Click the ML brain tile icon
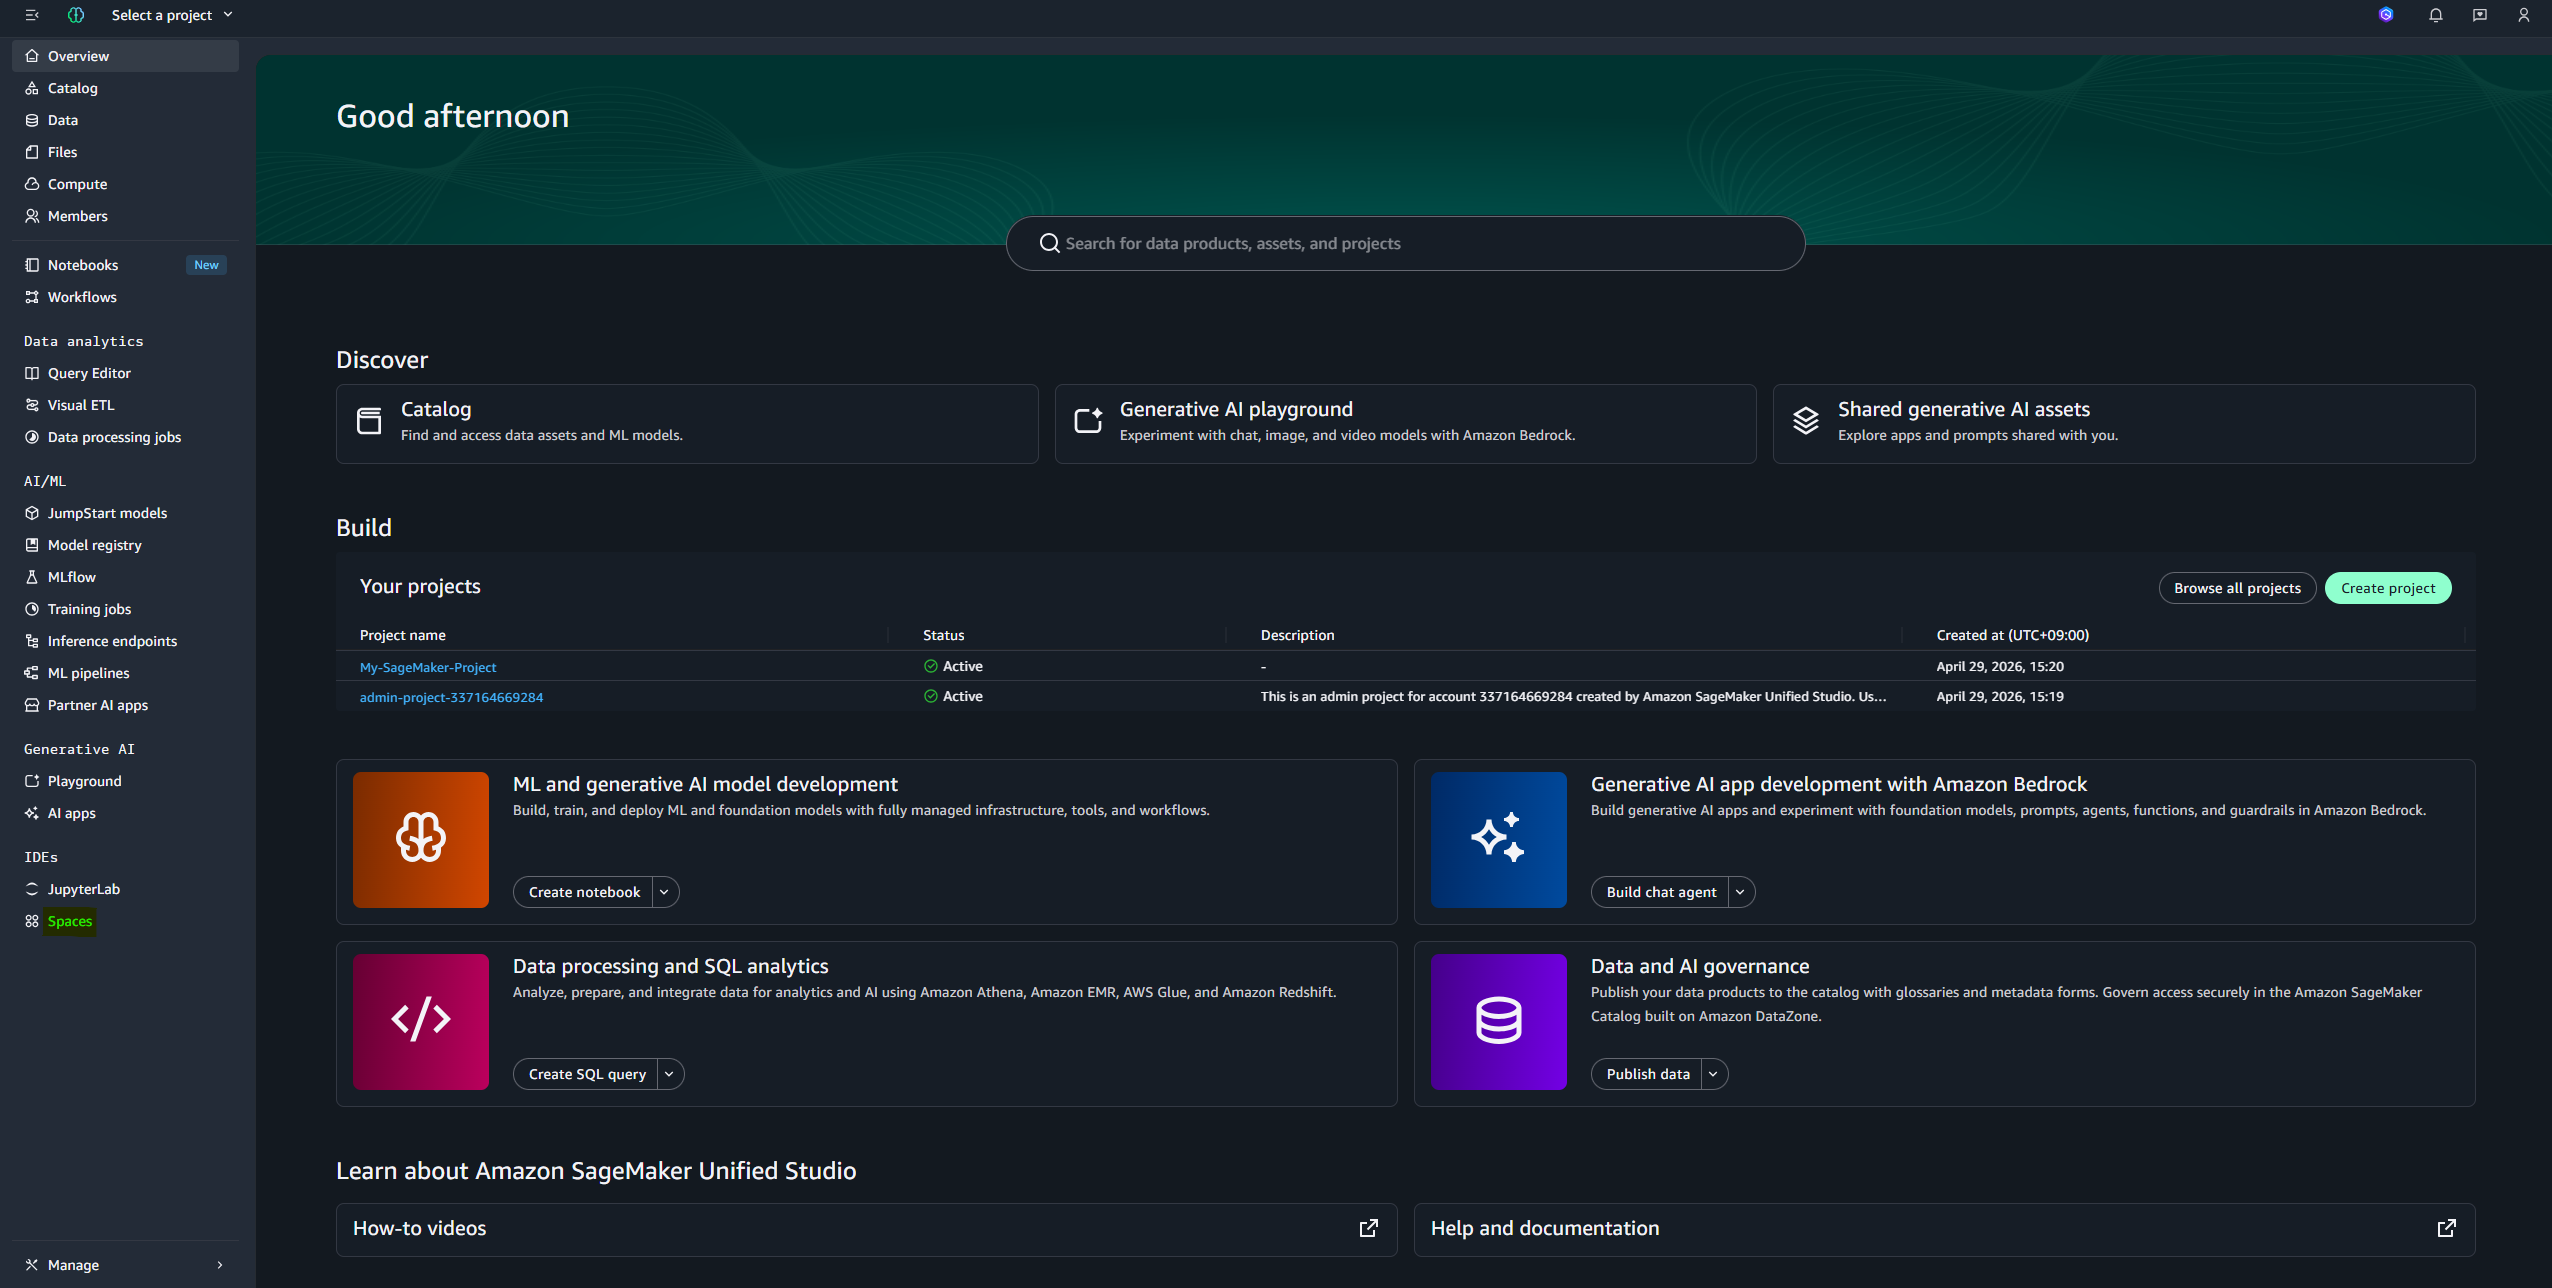This screenshot has height=1288, width=2552. (x=421, y=840)
